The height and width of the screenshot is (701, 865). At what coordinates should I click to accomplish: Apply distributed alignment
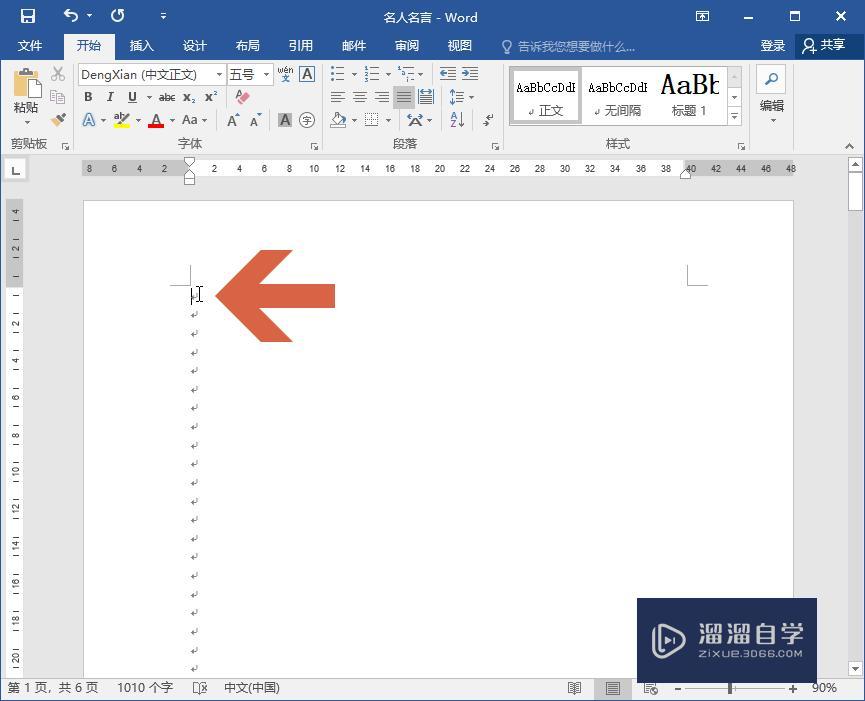pos(426,98)
